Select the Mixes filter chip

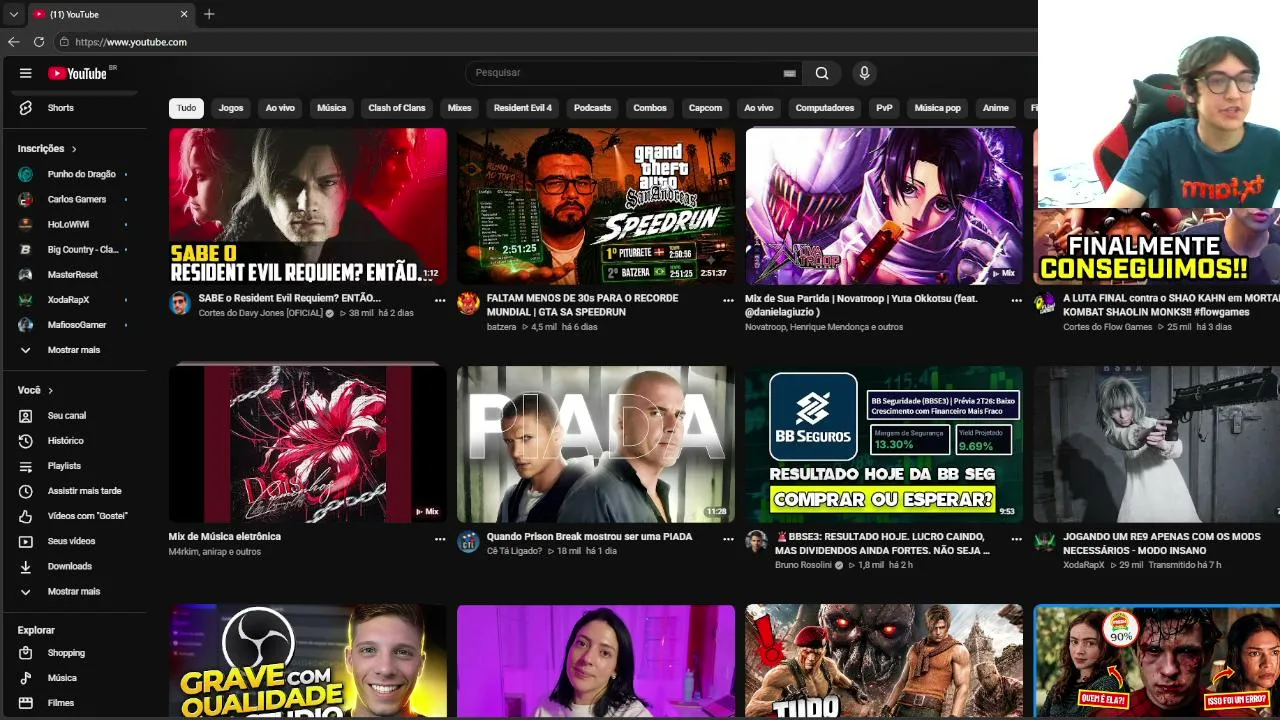coord(460,108)
